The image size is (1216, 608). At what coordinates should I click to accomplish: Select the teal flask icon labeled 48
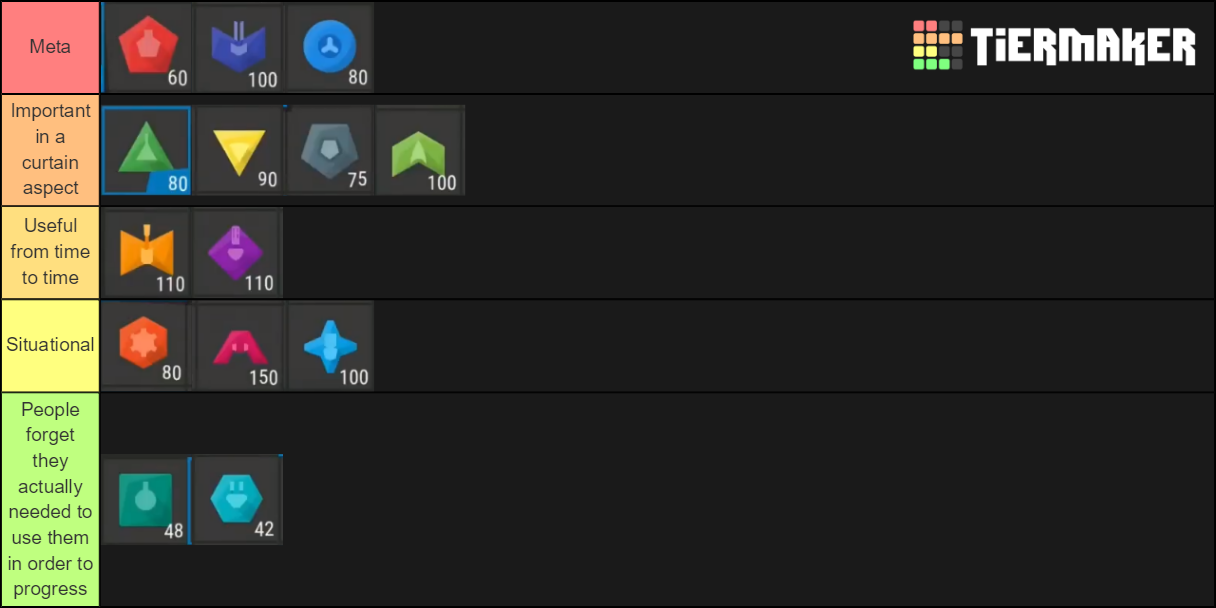click(147, 497)
